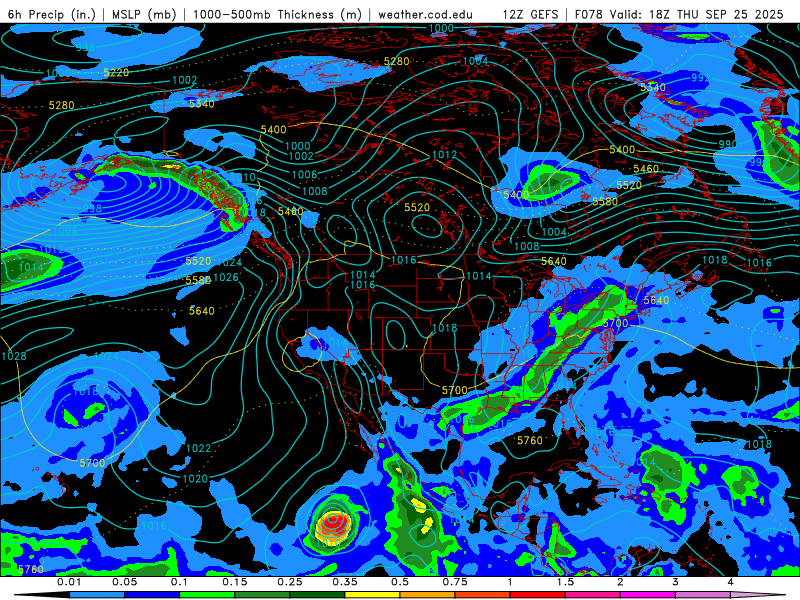The width and height of the screenshot is (800, 600).
Task: Click the '0.5' legend value
Action: click(x=400, y=582)
